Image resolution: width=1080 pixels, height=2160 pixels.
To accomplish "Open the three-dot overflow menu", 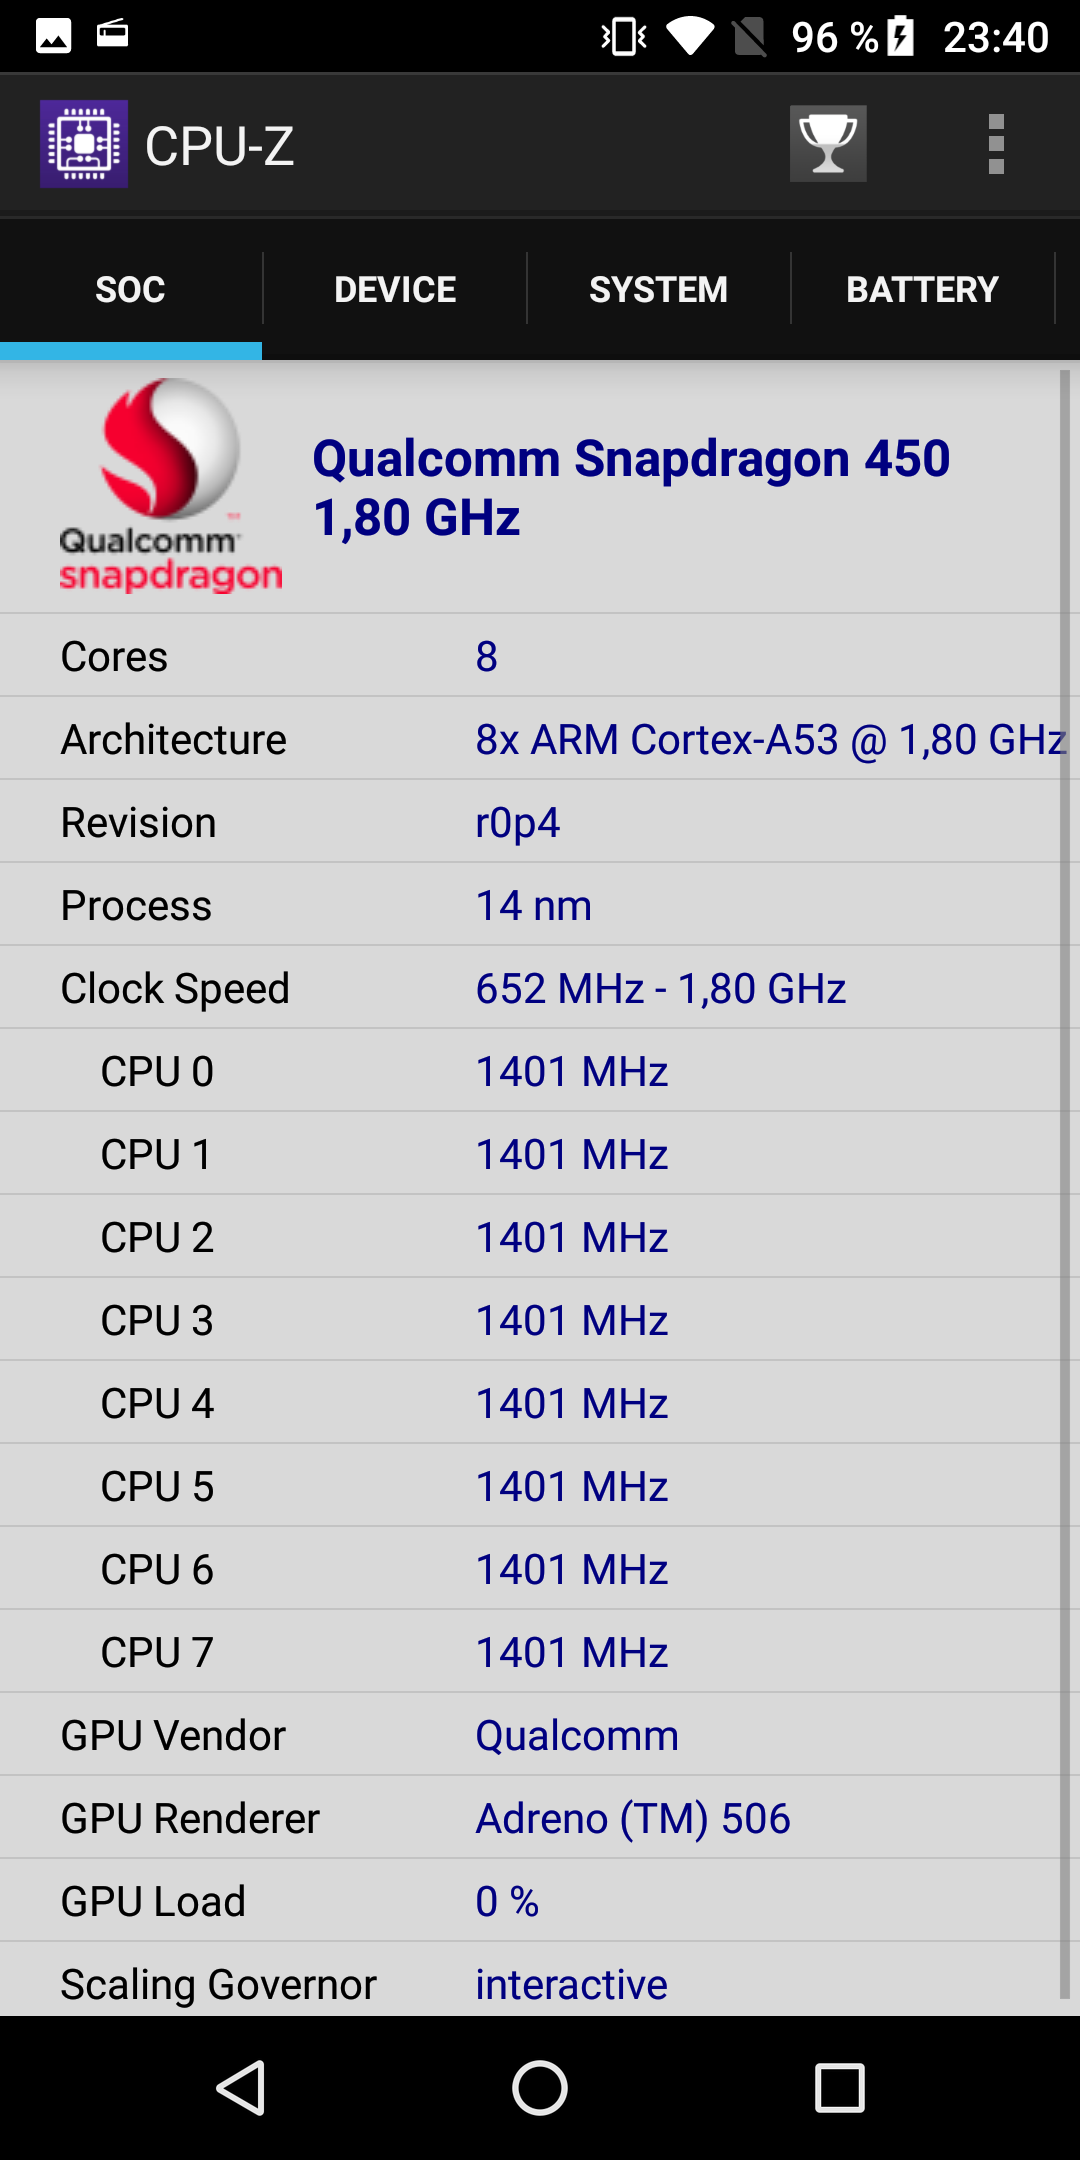I will (996, 144).
